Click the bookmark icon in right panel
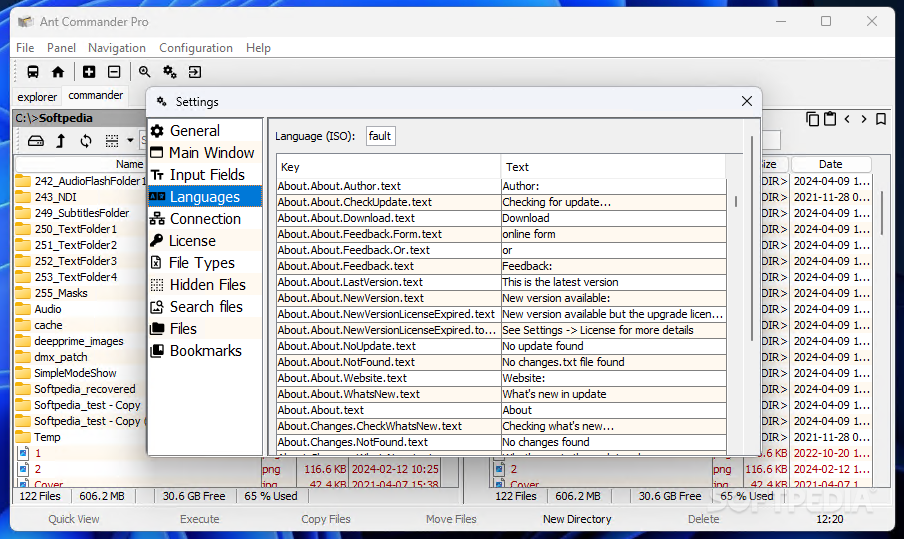904x539 pixels. click(880, 119)
